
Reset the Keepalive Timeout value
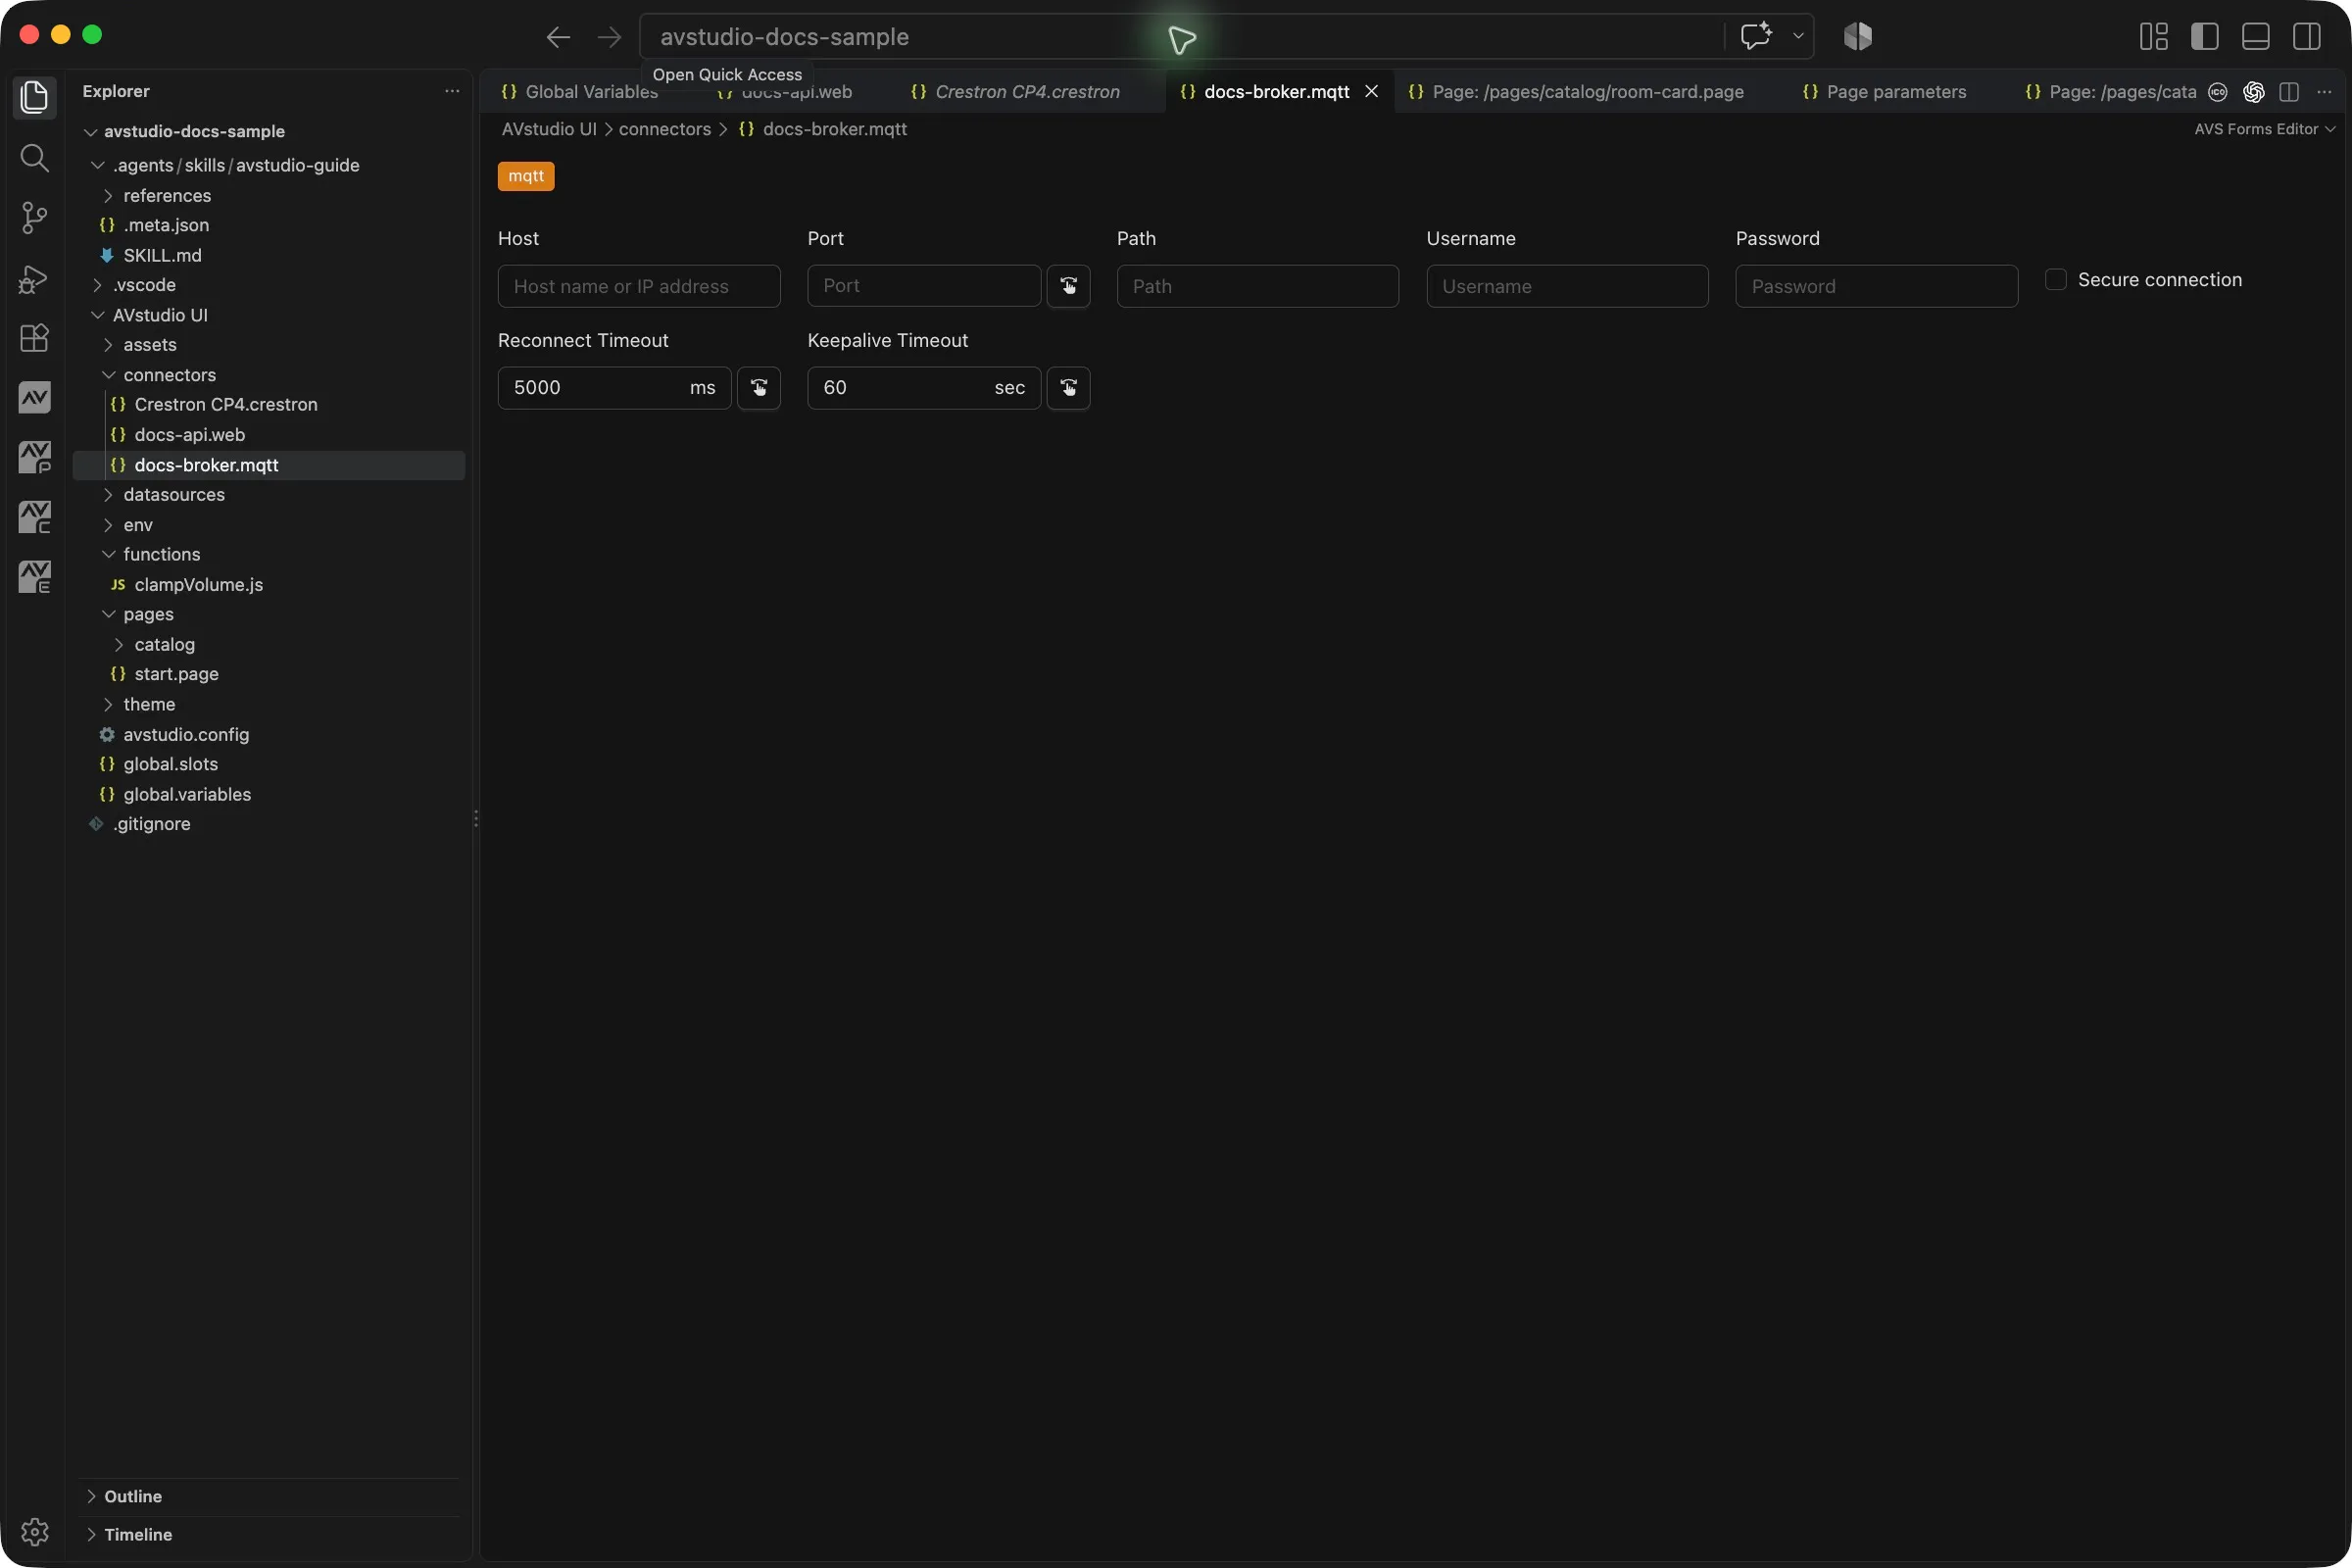point(1068,388)
